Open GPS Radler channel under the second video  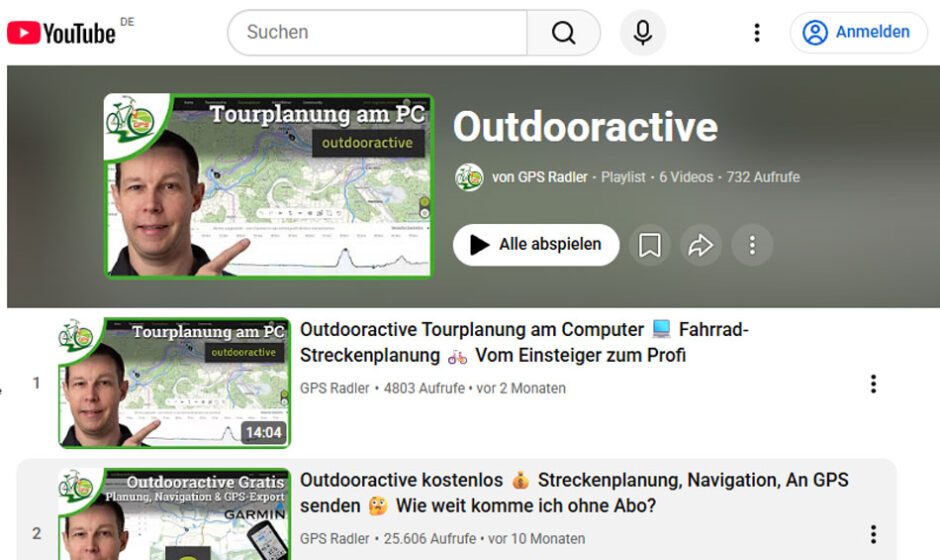[335, 539]
